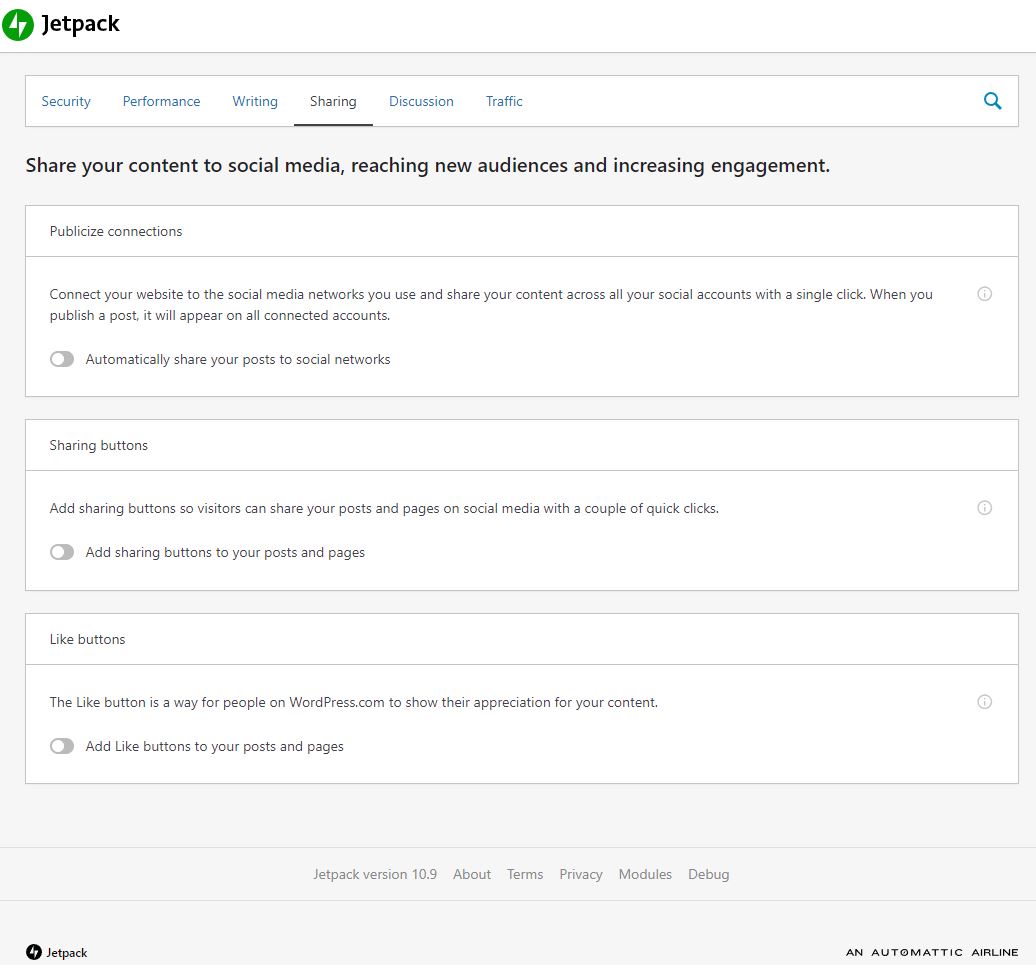Click the green Jetpack logo icon in header

click(18, 25)
